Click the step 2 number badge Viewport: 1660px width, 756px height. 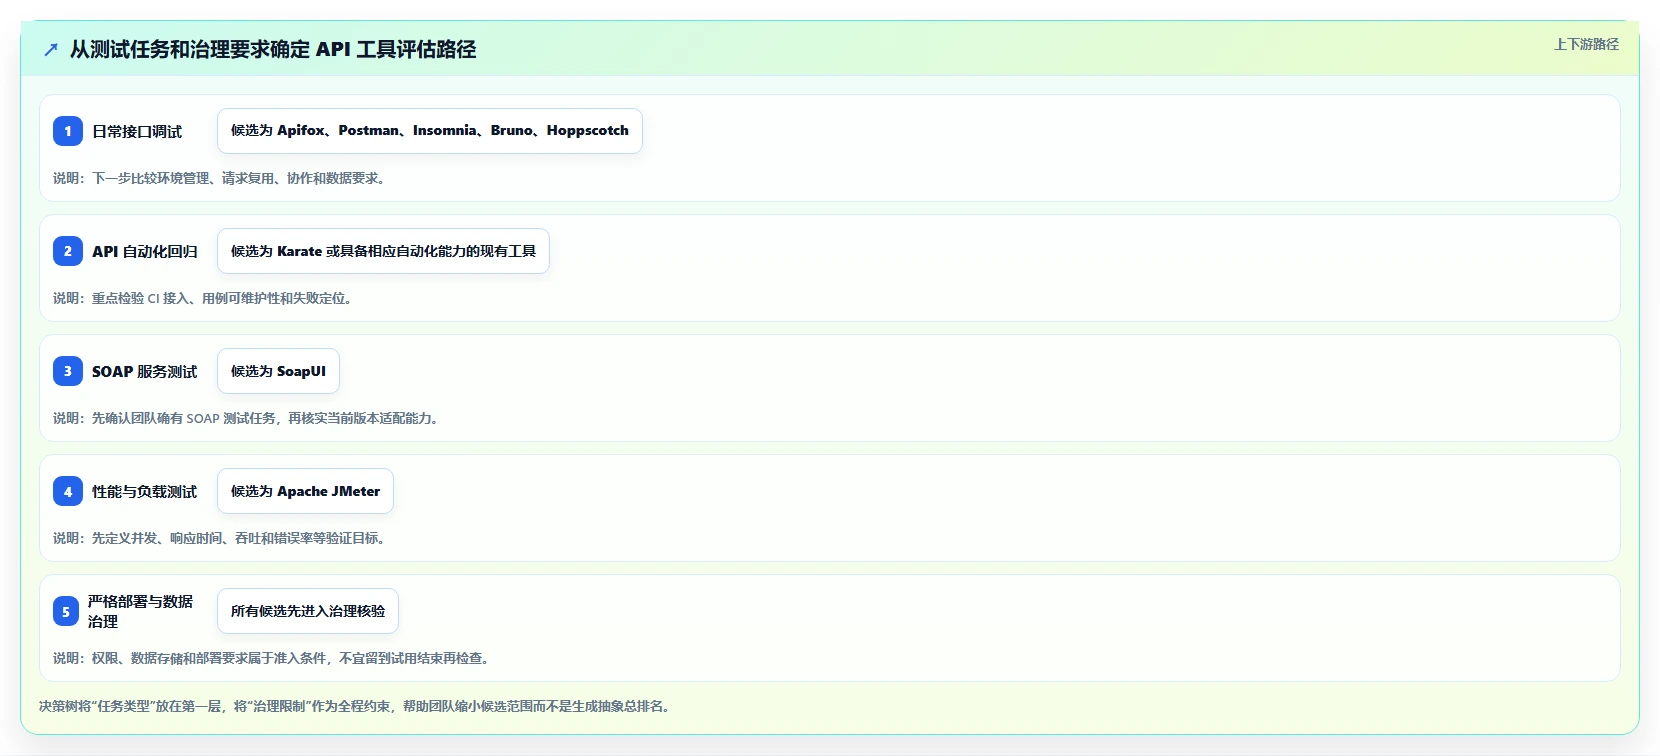[68, 251]
